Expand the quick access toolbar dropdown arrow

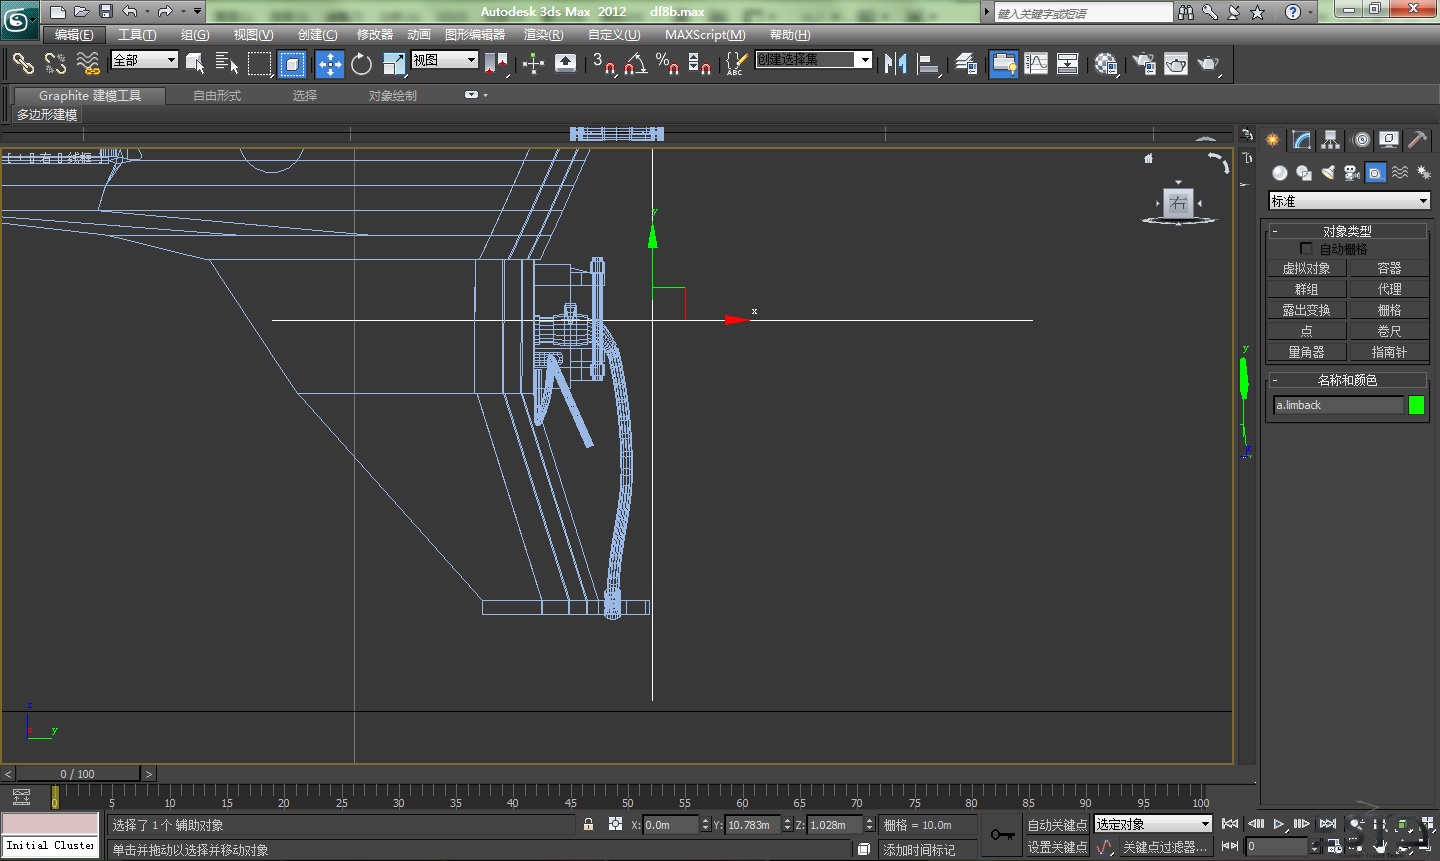point(197,12)
